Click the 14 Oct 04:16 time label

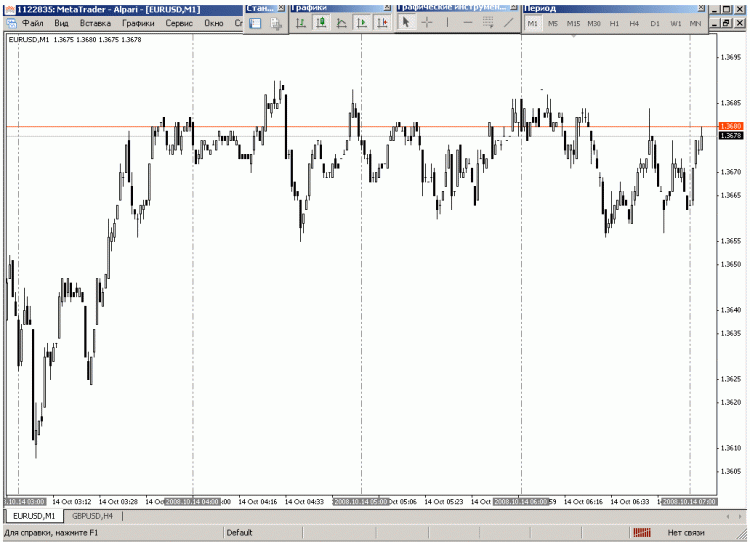(x=258, y=502)
